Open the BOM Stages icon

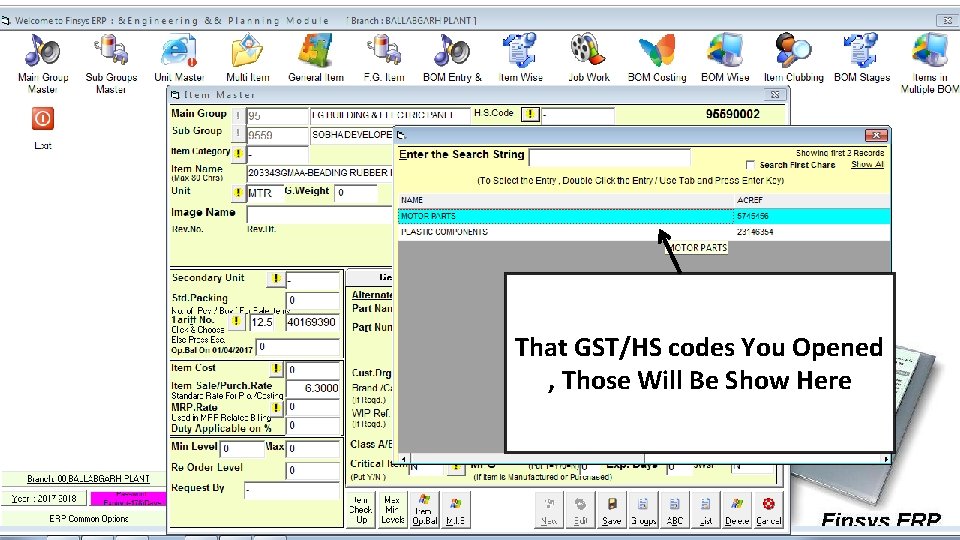click(x=861, y=51)
